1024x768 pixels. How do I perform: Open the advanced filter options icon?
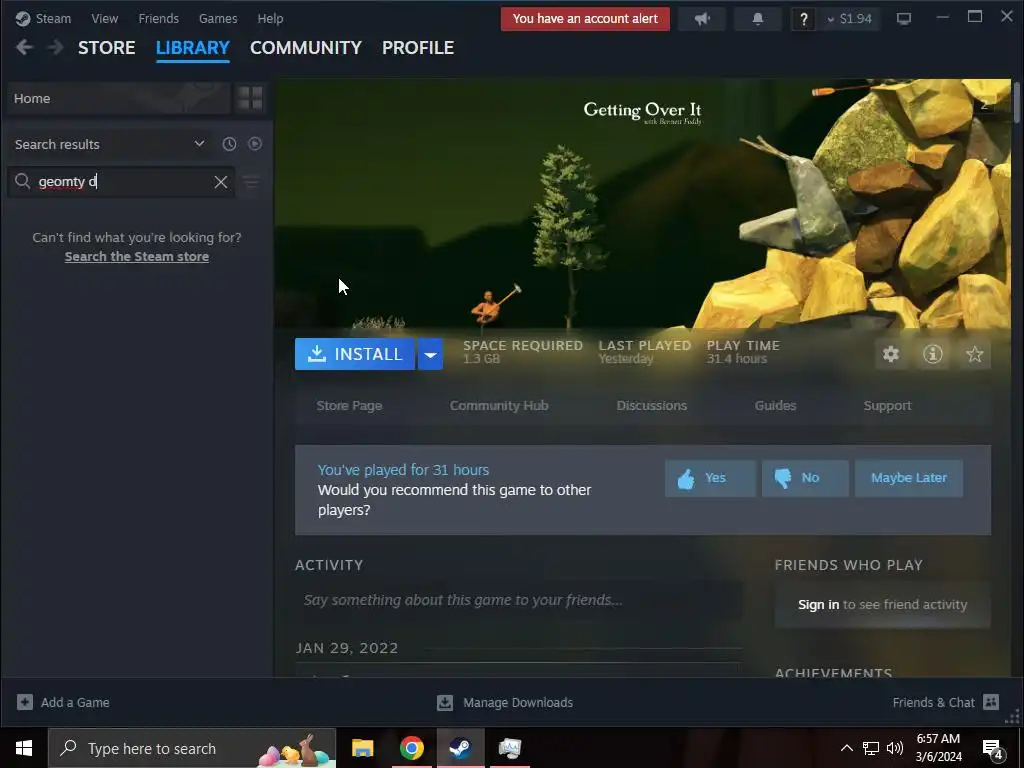pyautogui.click(x=251, y=182)
